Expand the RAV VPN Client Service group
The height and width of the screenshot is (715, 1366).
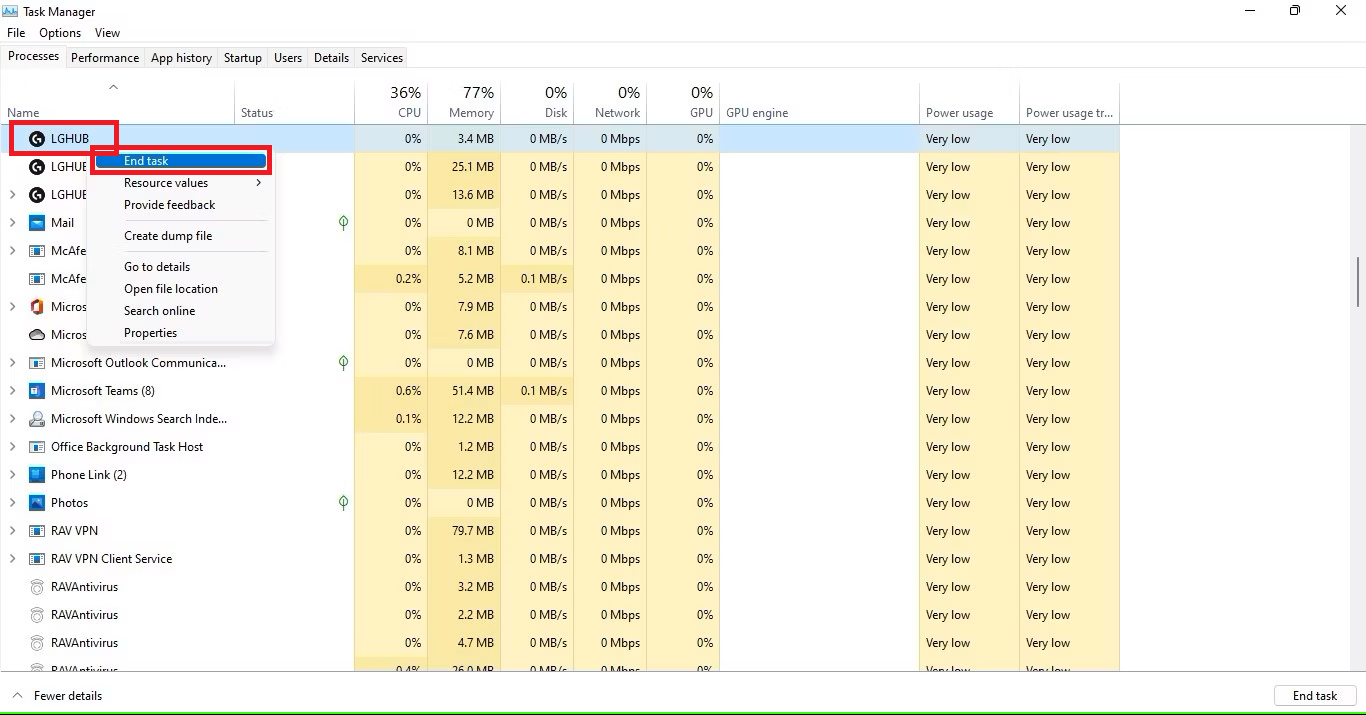[x=12, y=559]
